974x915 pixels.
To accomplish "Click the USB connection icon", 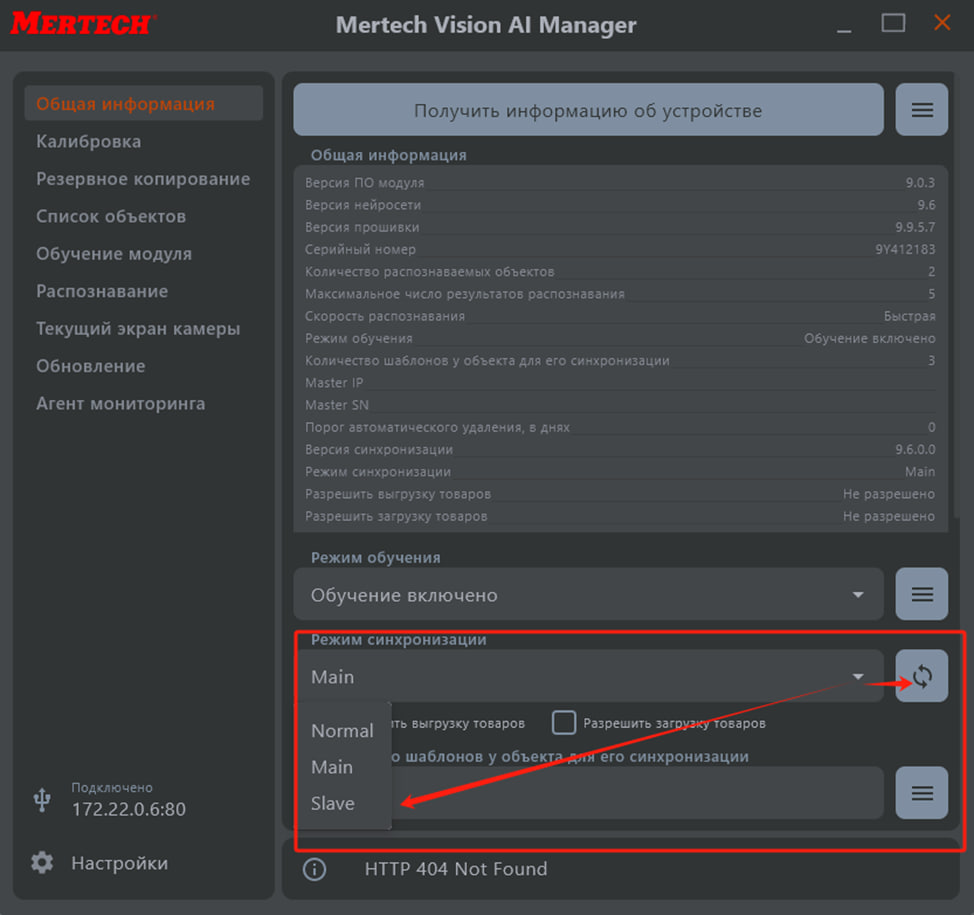I will [x=42, y=799].
